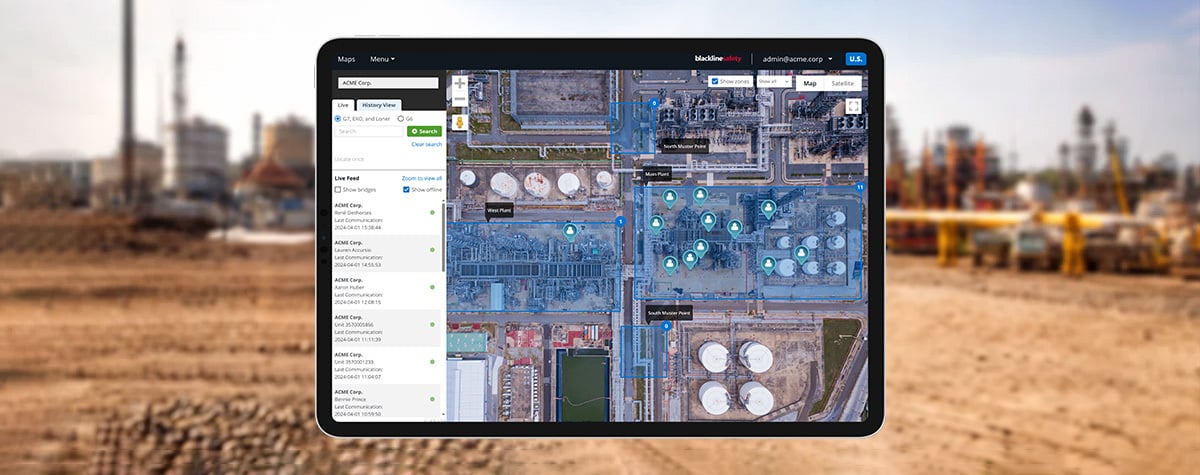Image resolution: width=1200 pixels, height=475 pixels.
Task: Click the Zoom to view all link
Action: (422, 178)
